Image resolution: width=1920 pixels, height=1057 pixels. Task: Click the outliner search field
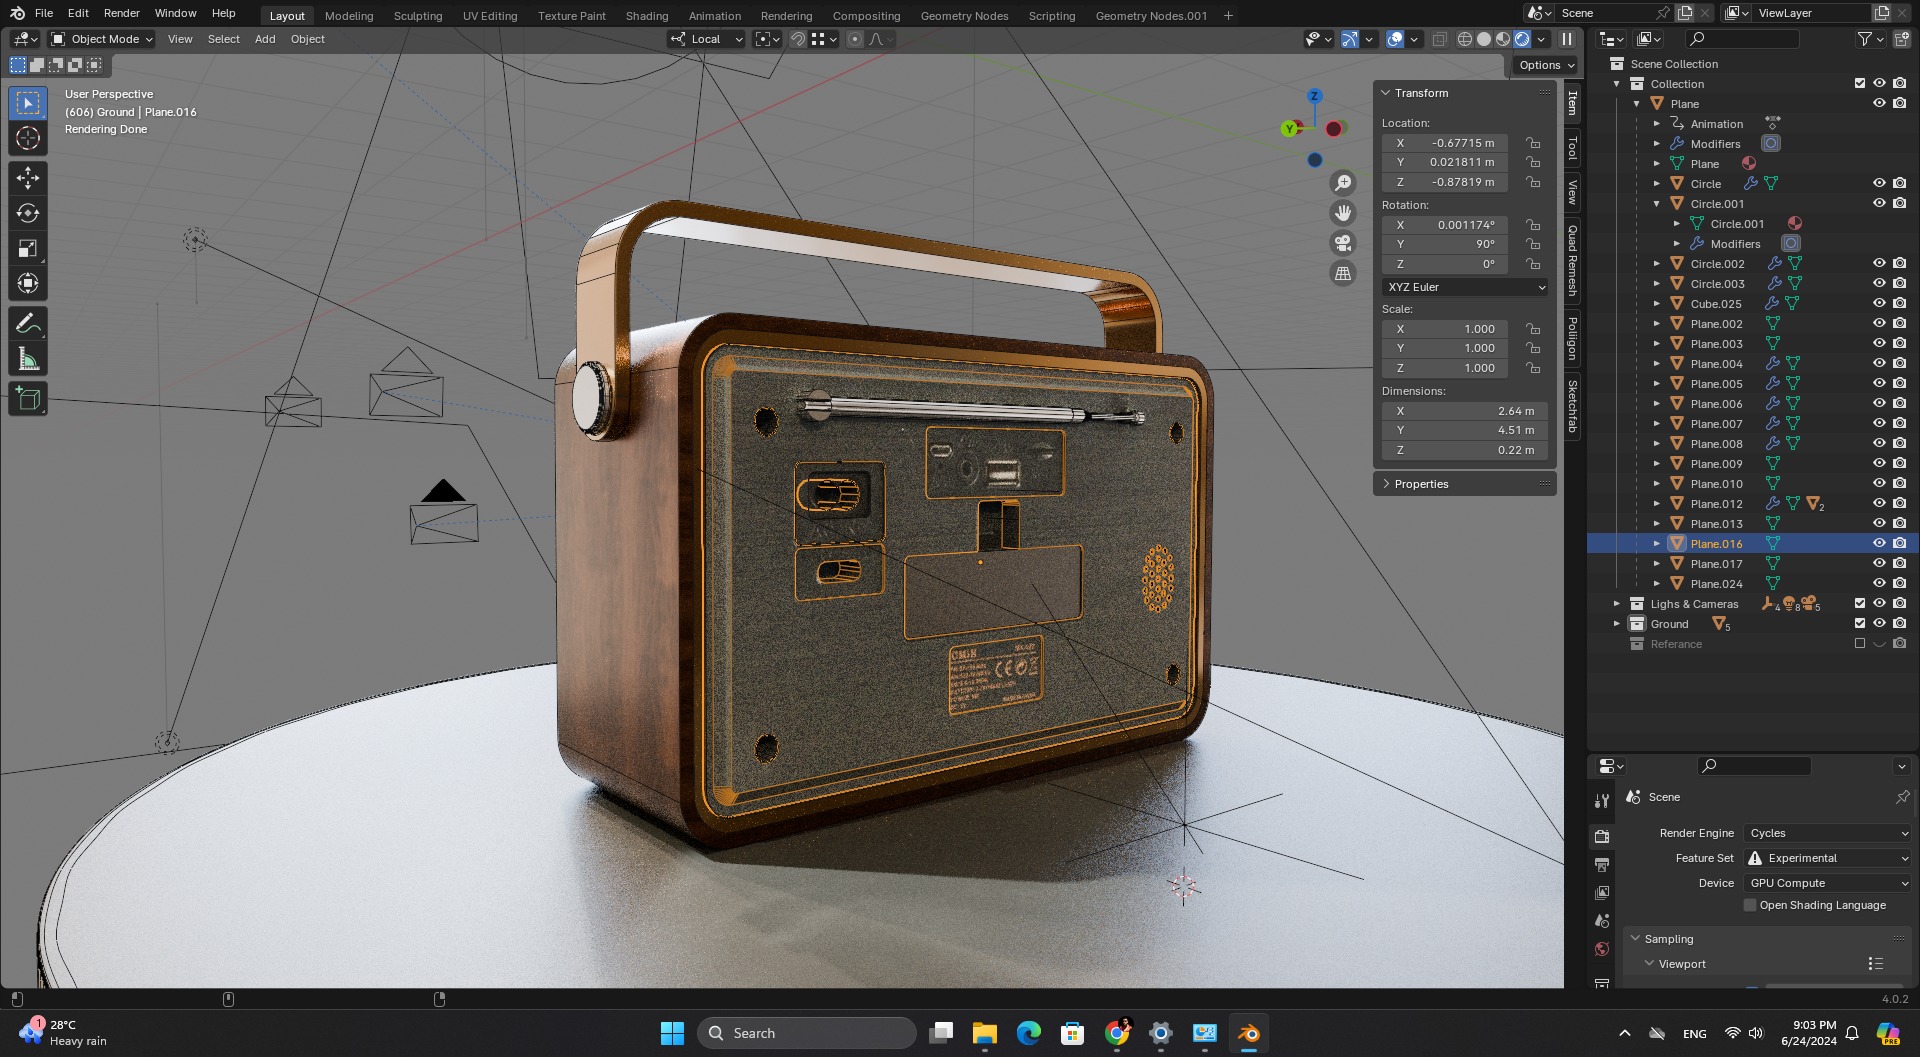click(x=1743, y=39)
